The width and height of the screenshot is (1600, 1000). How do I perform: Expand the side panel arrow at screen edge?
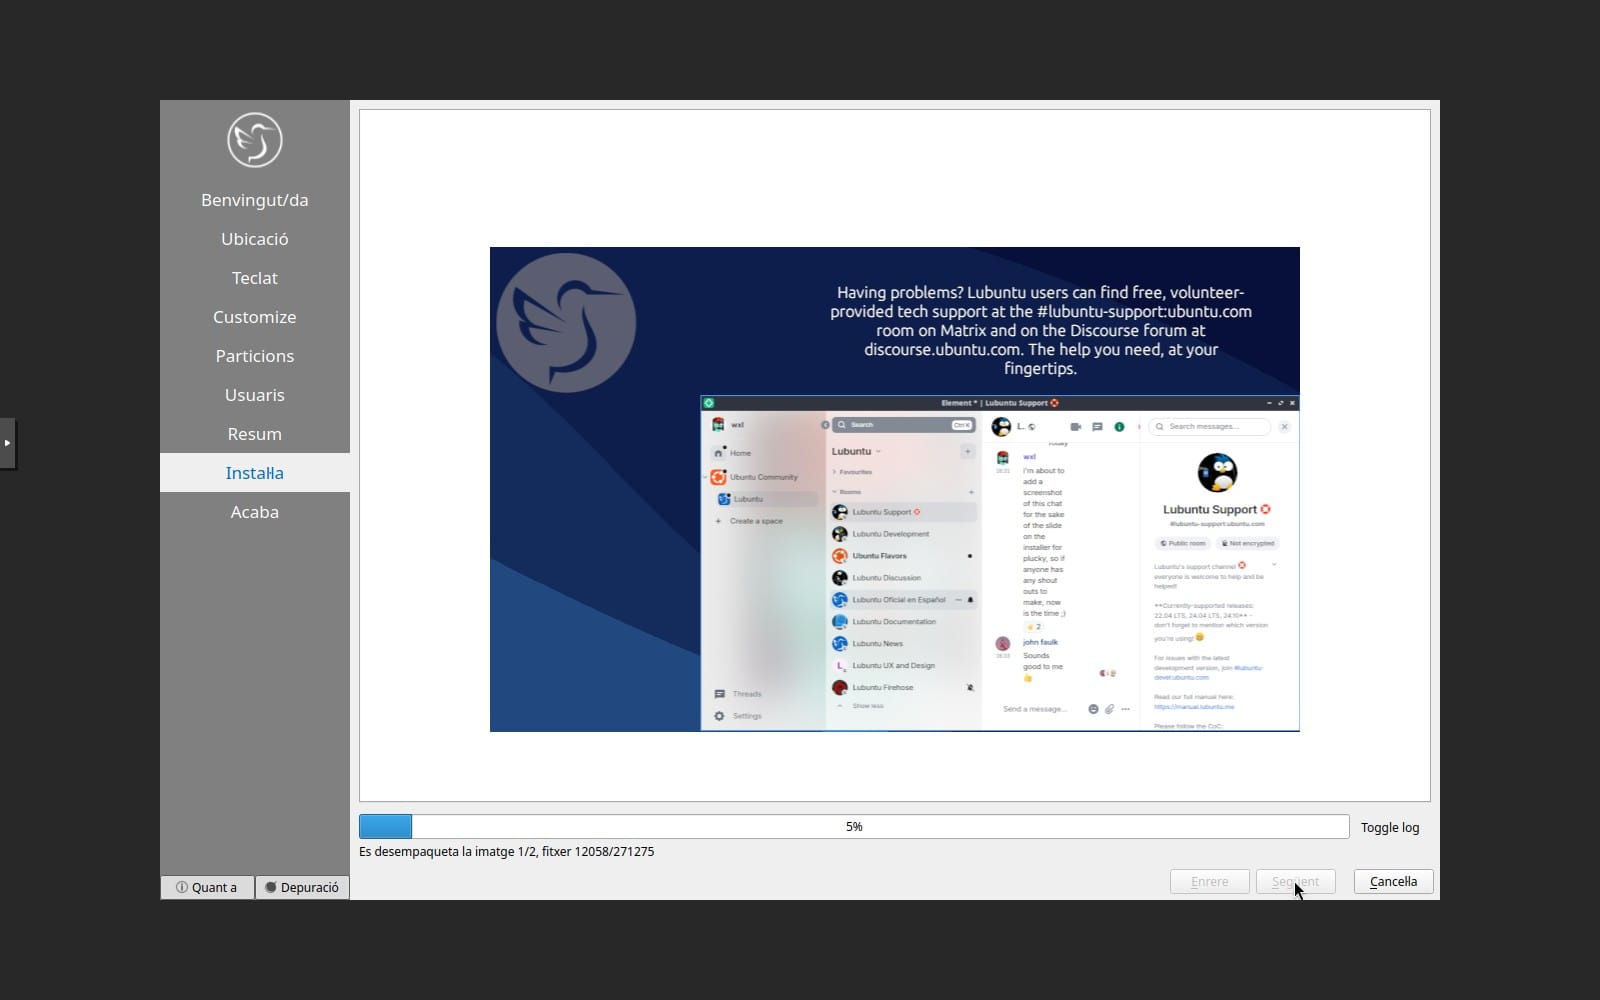coord(7,443)
